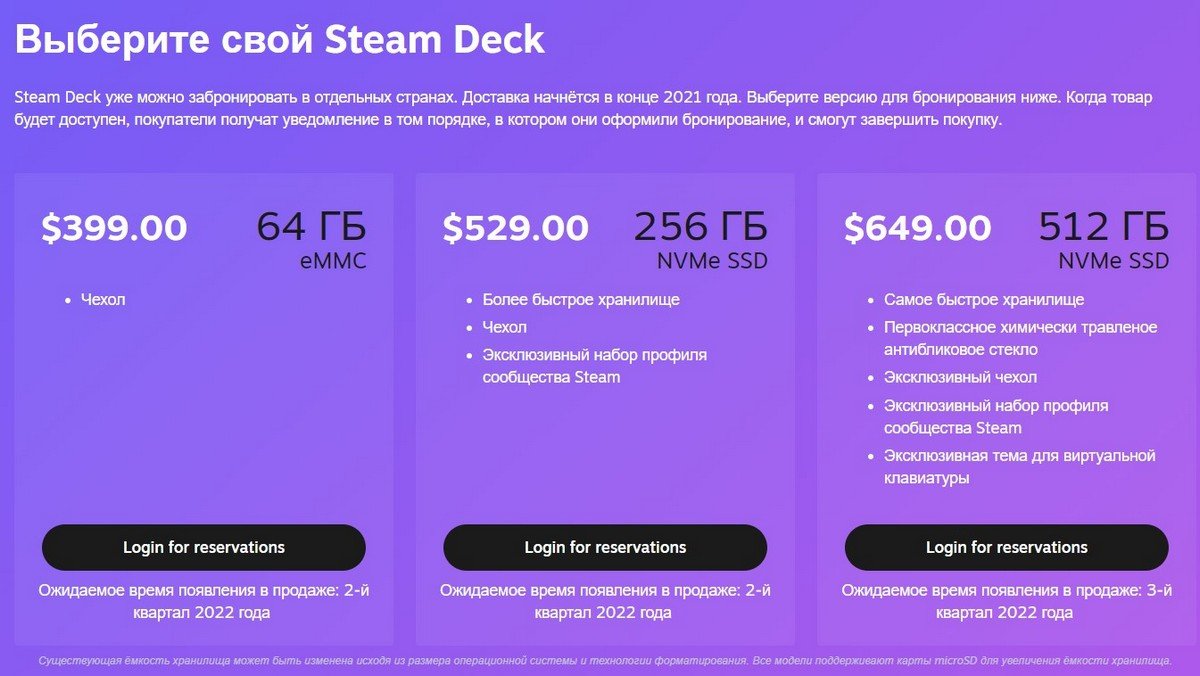The image size is (1200, 676).
Task: Click the Выберите свой Steam Deck heading
Action: 278,39
